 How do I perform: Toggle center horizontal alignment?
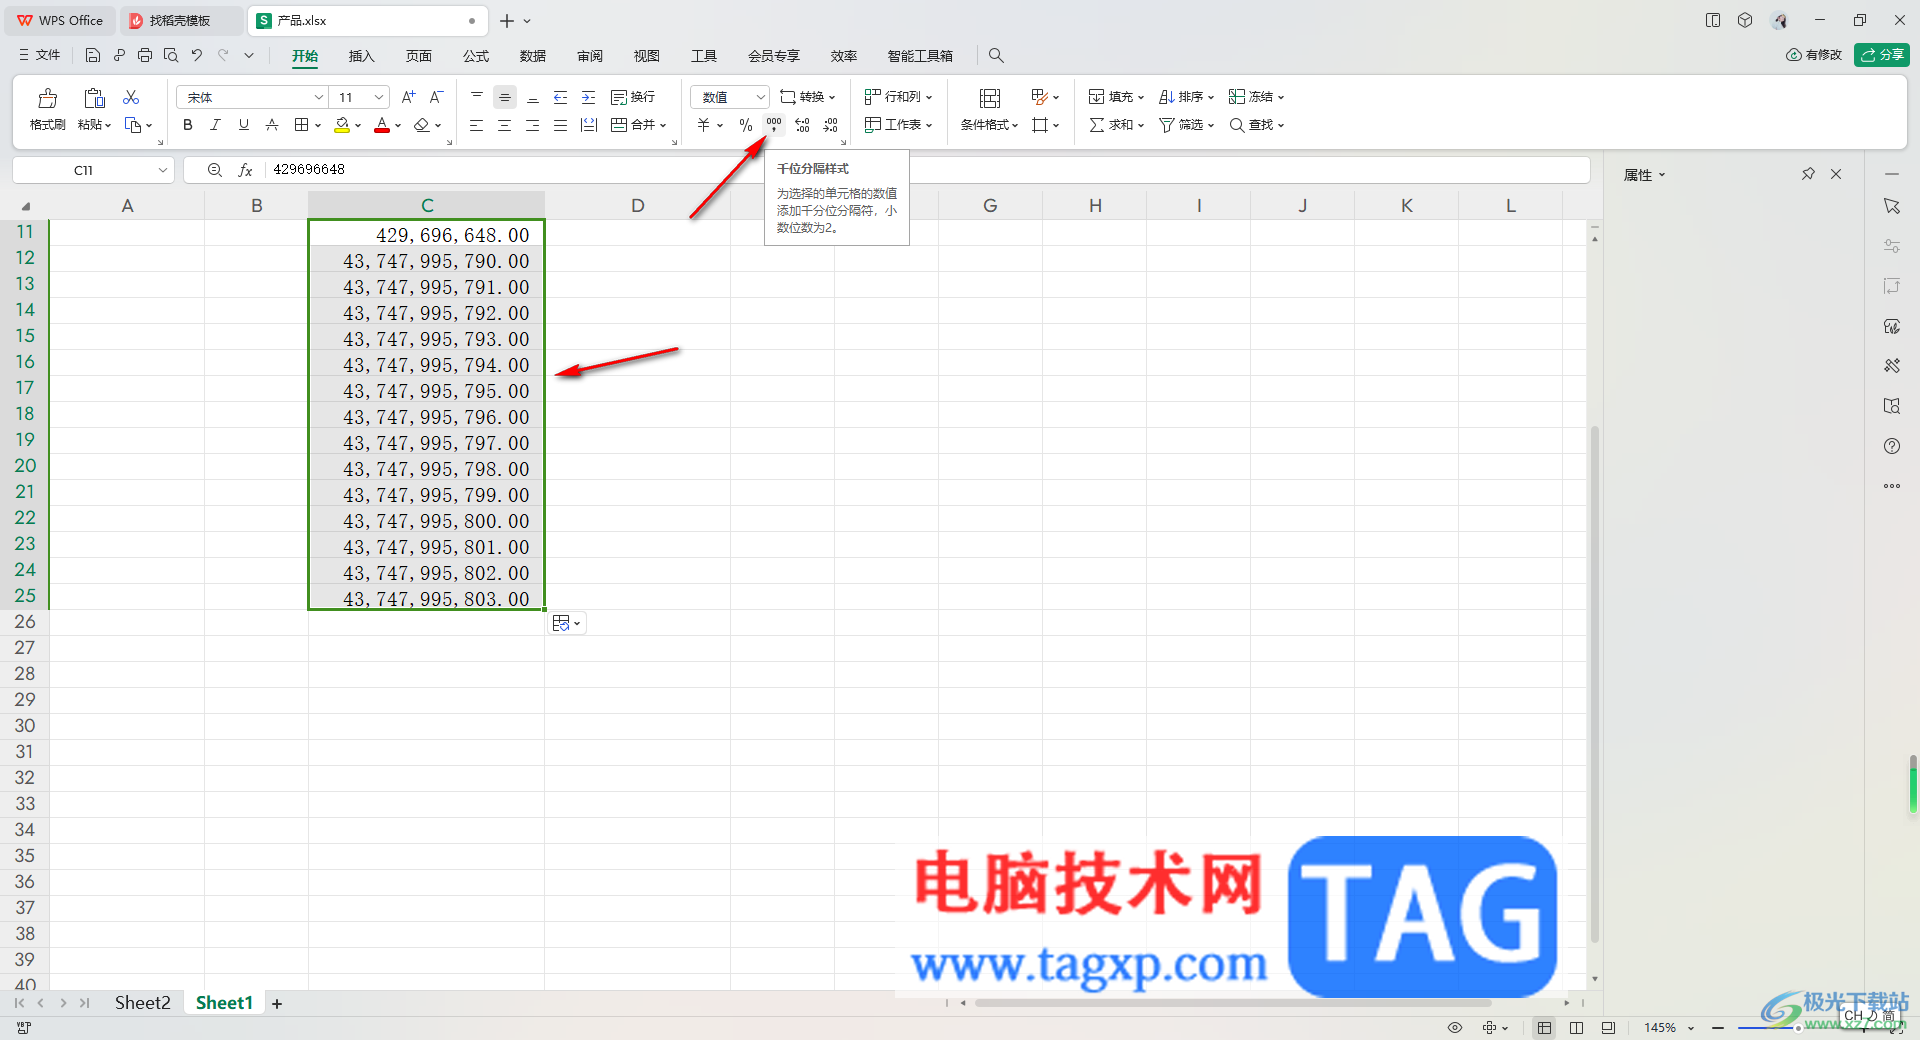[x=505, y=125]
